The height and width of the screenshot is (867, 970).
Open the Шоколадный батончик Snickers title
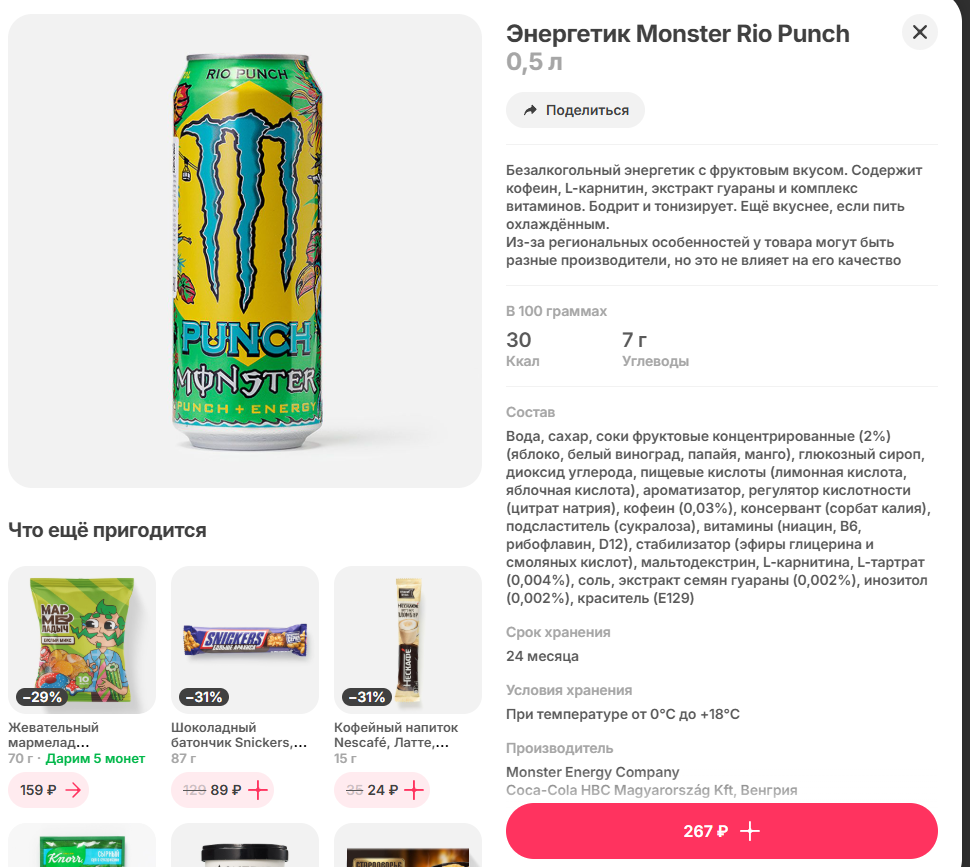pos(238,735)
